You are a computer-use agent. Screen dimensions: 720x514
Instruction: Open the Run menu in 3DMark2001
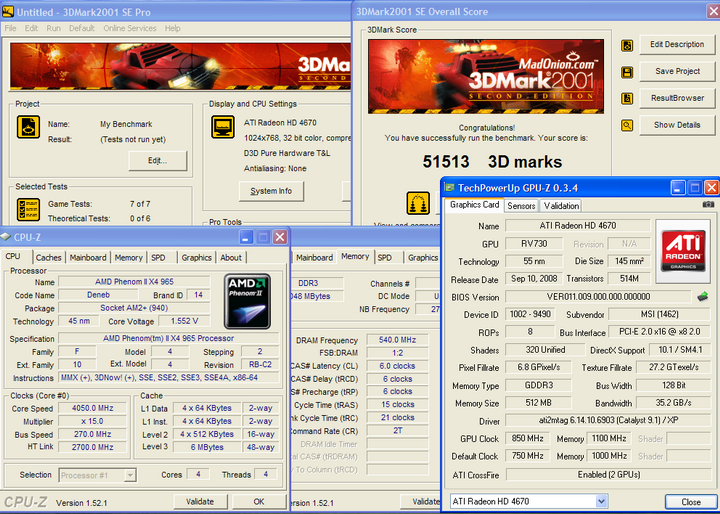click(x=54, y=28)
